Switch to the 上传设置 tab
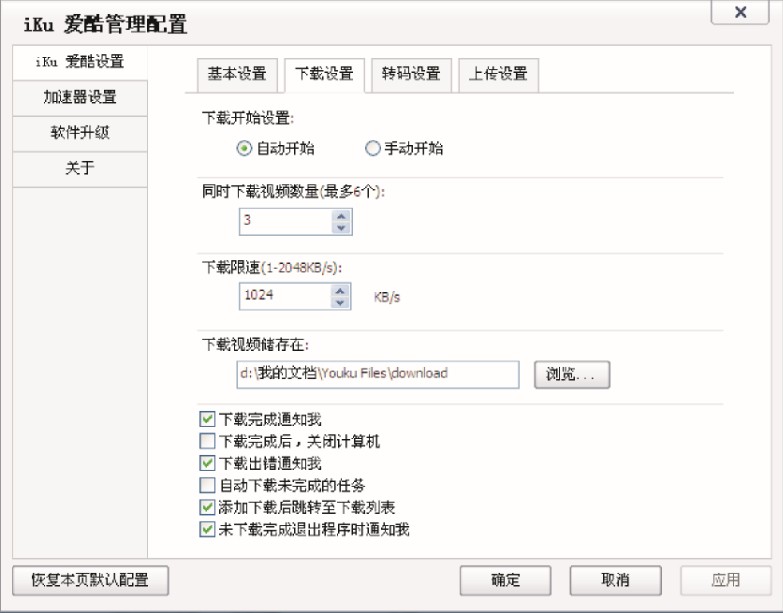 [498, 75]
